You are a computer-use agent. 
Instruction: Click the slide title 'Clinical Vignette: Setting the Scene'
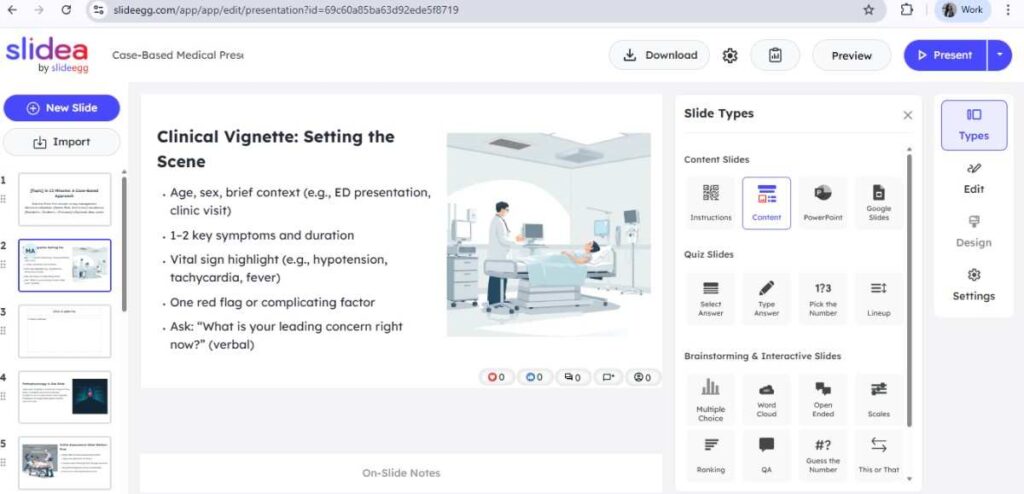click(276, 149)
